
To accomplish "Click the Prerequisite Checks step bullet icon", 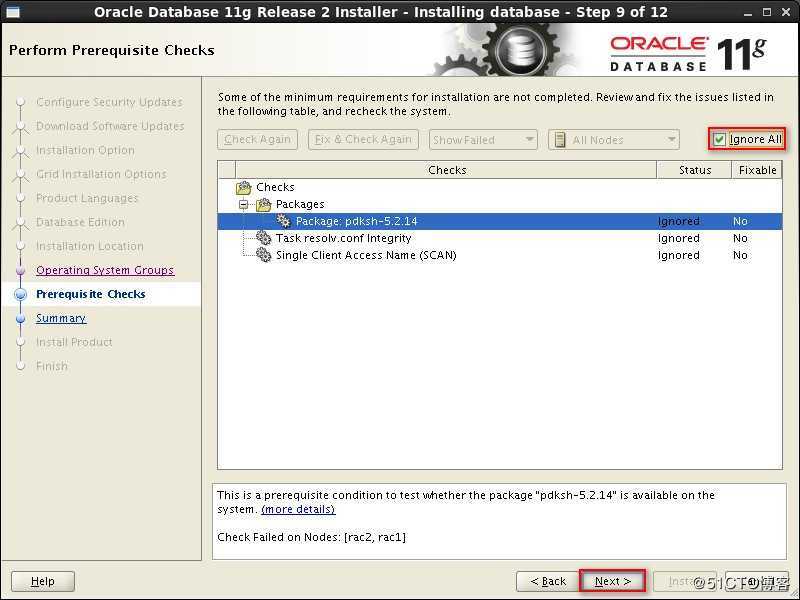I will (20, 294).
